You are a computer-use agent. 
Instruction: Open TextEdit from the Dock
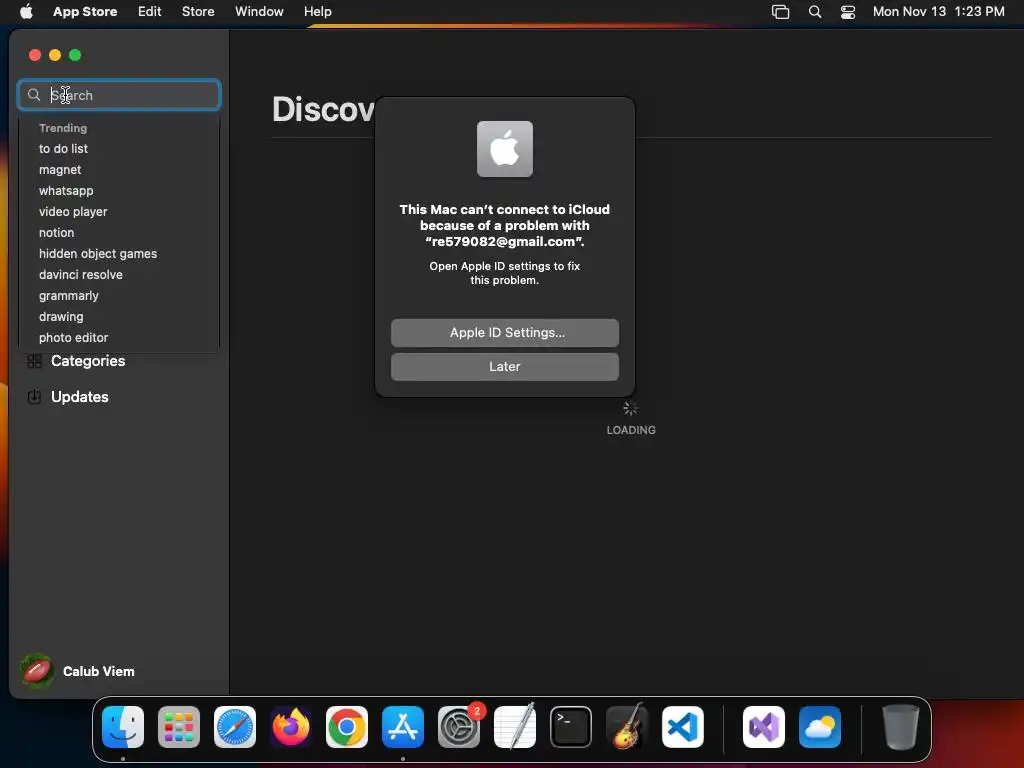click(515, 727)
